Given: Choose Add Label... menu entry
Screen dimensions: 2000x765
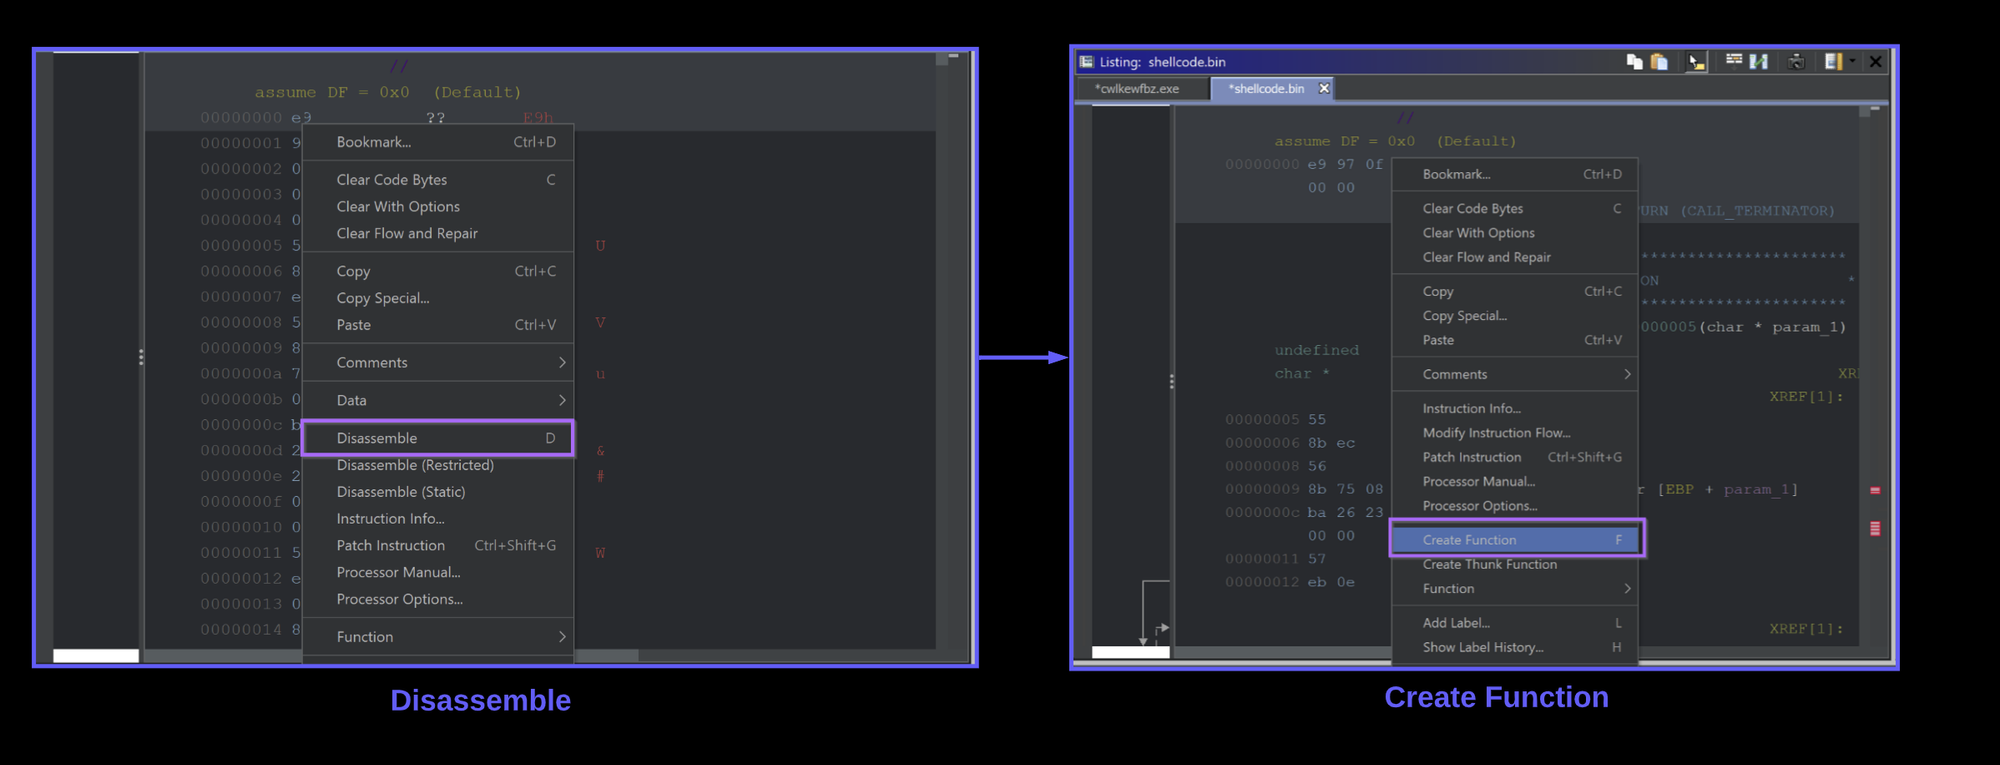Looking at the screenshot, I should (1515, 623).
